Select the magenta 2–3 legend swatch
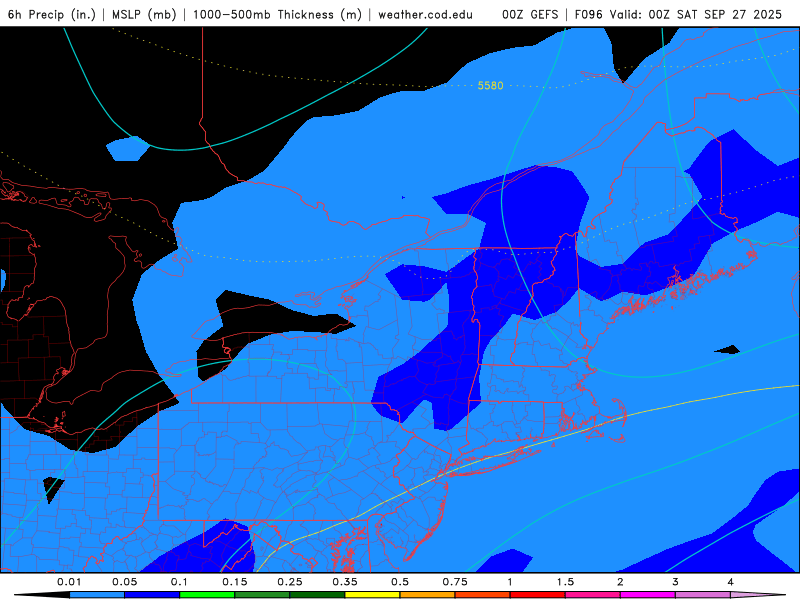The width and height of the screenshot is (800, 600). point(648,595)
